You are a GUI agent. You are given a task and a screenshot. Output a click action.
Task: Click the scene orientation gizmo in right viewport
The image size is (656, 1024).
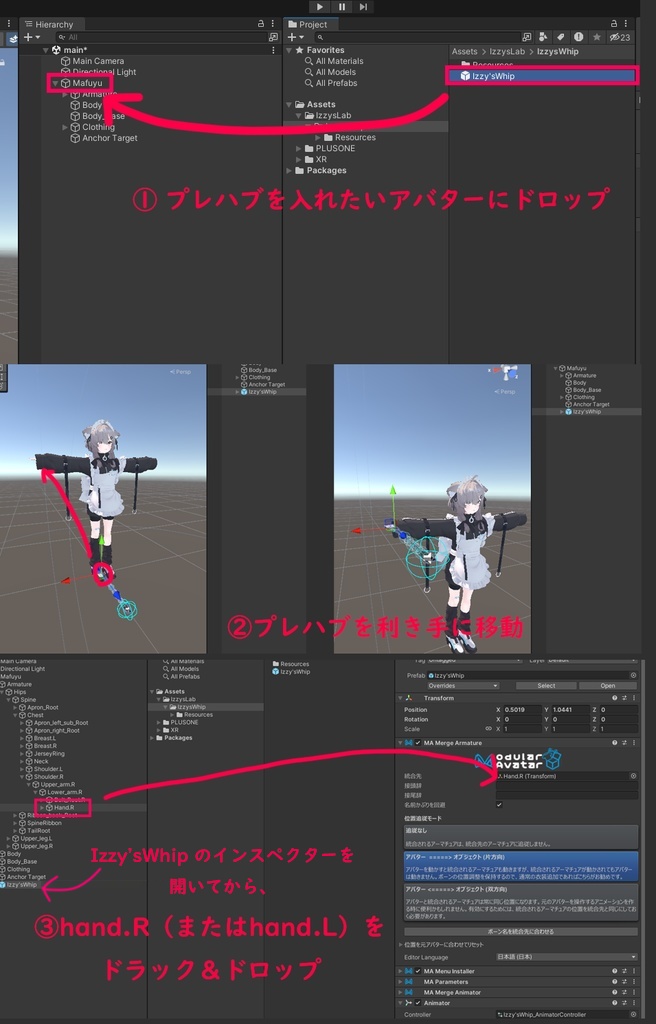(505, 372)
